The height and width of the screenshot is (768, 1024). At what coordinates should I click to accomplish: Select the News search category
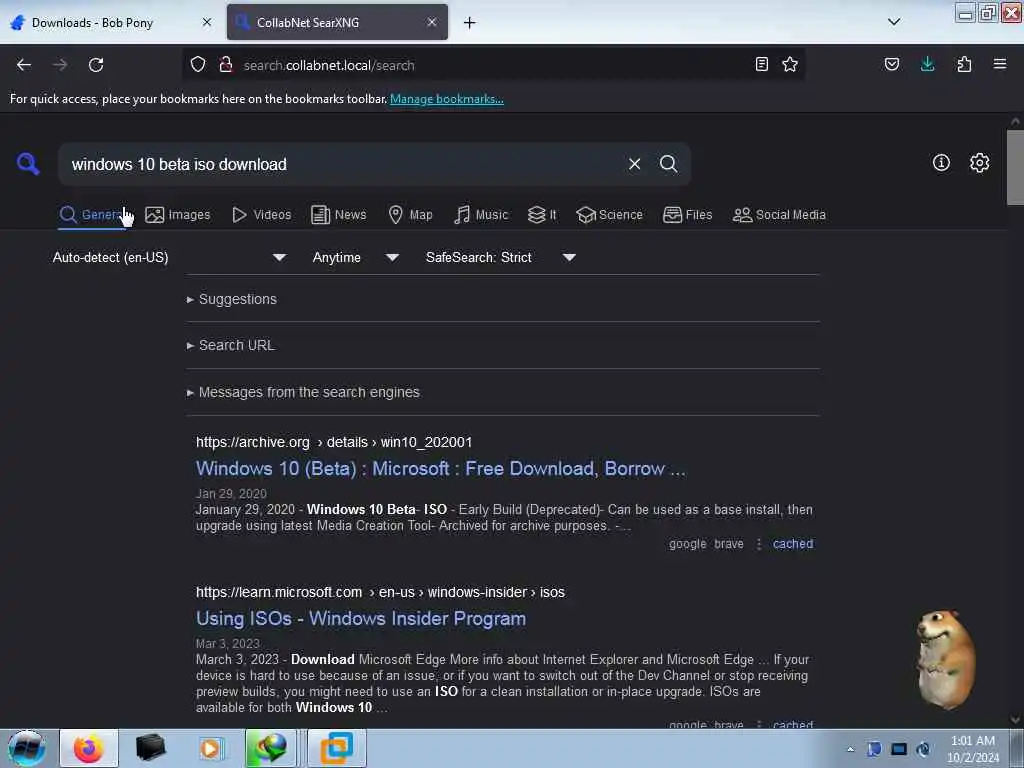(338, 215)
